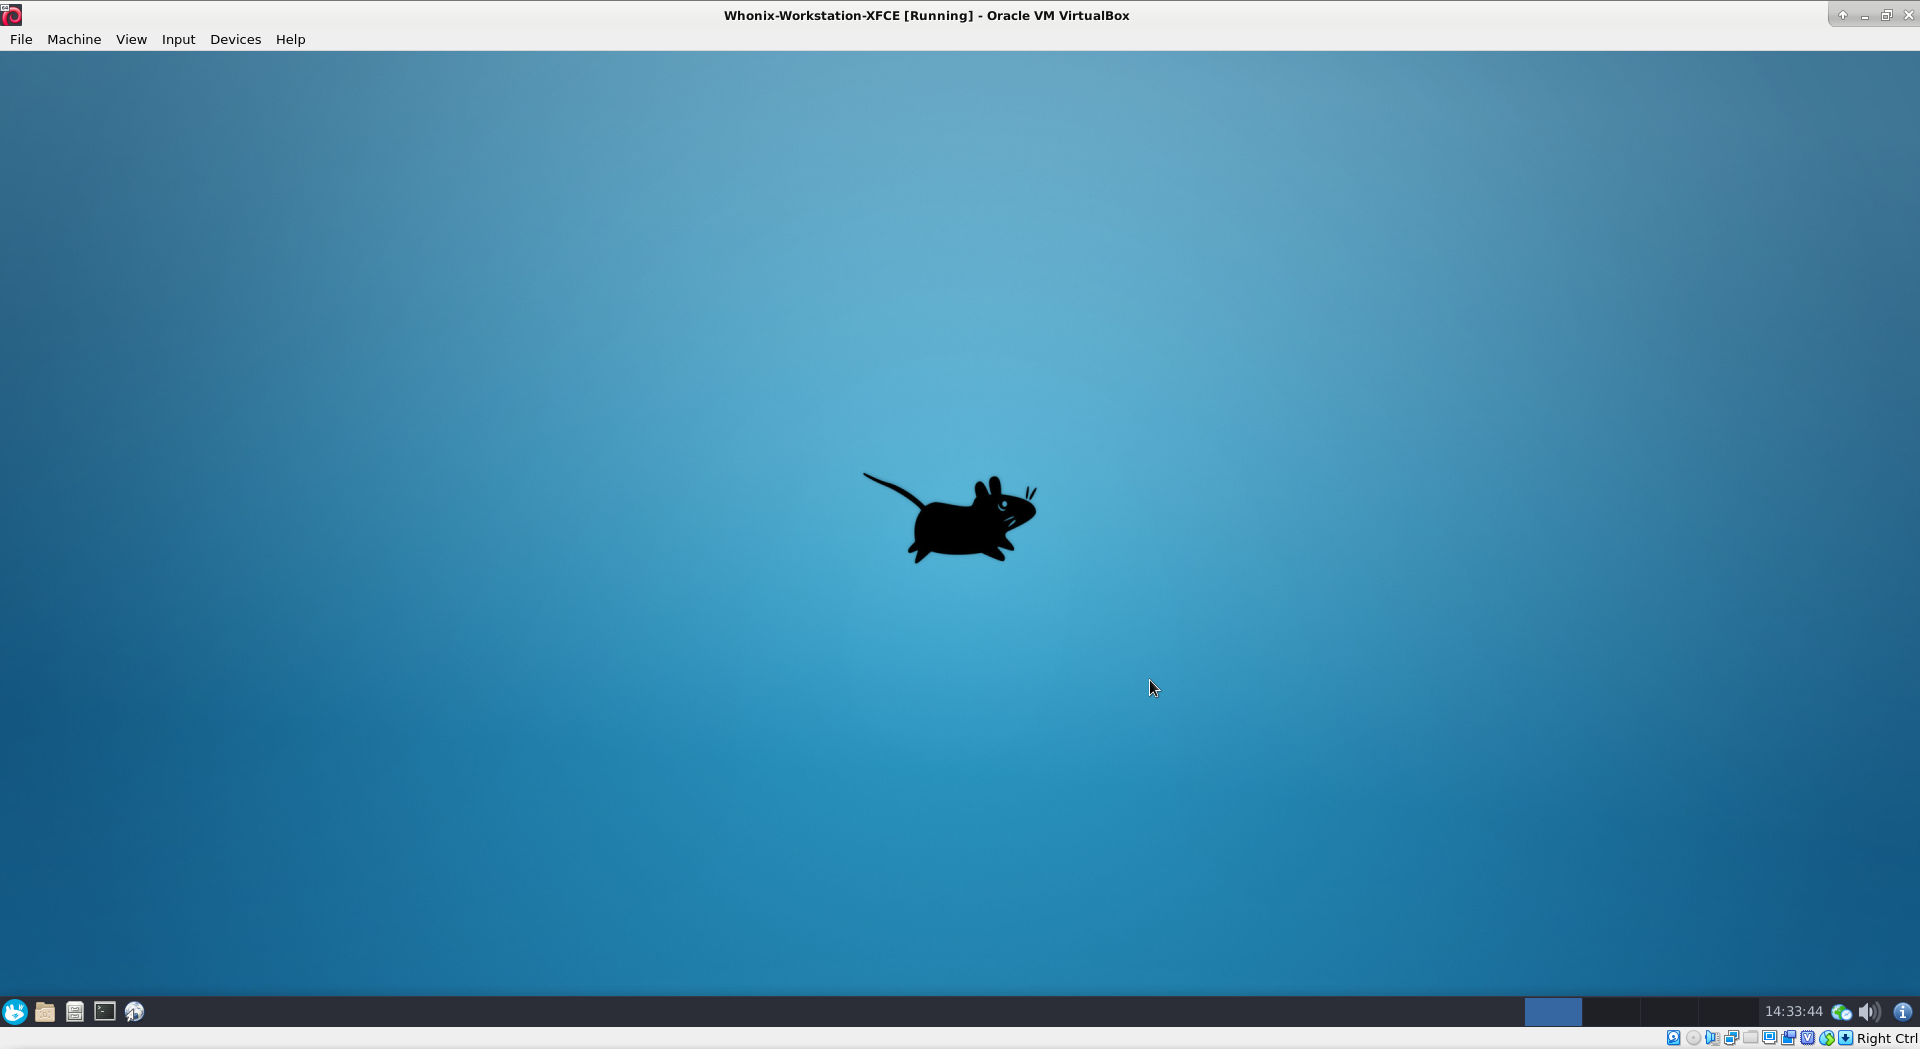Launch the terminal emulator from the panel
Viewport: 1920px width, 1049px height.
click(x=105, y=1012)
